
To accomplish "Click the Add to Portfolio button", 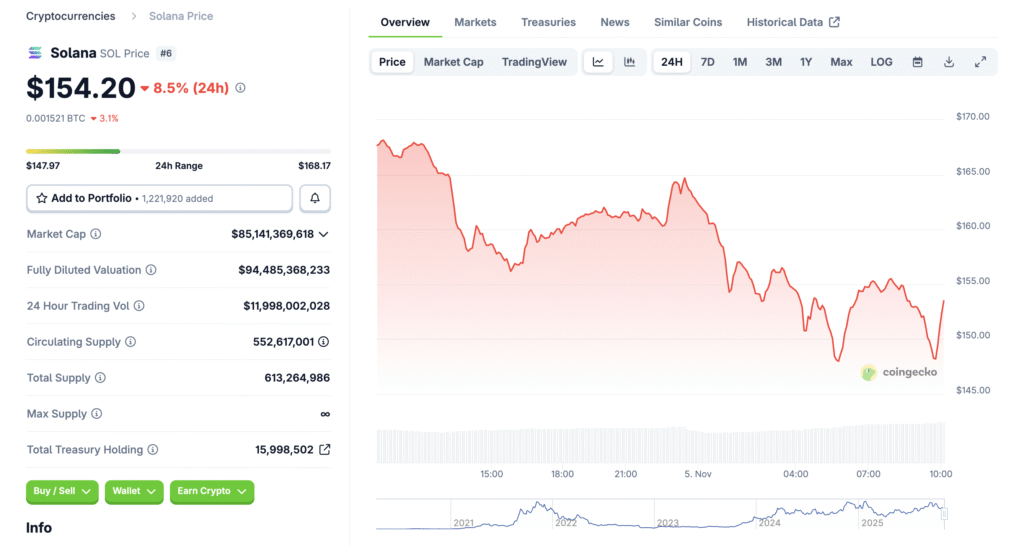I will (159, 198).
